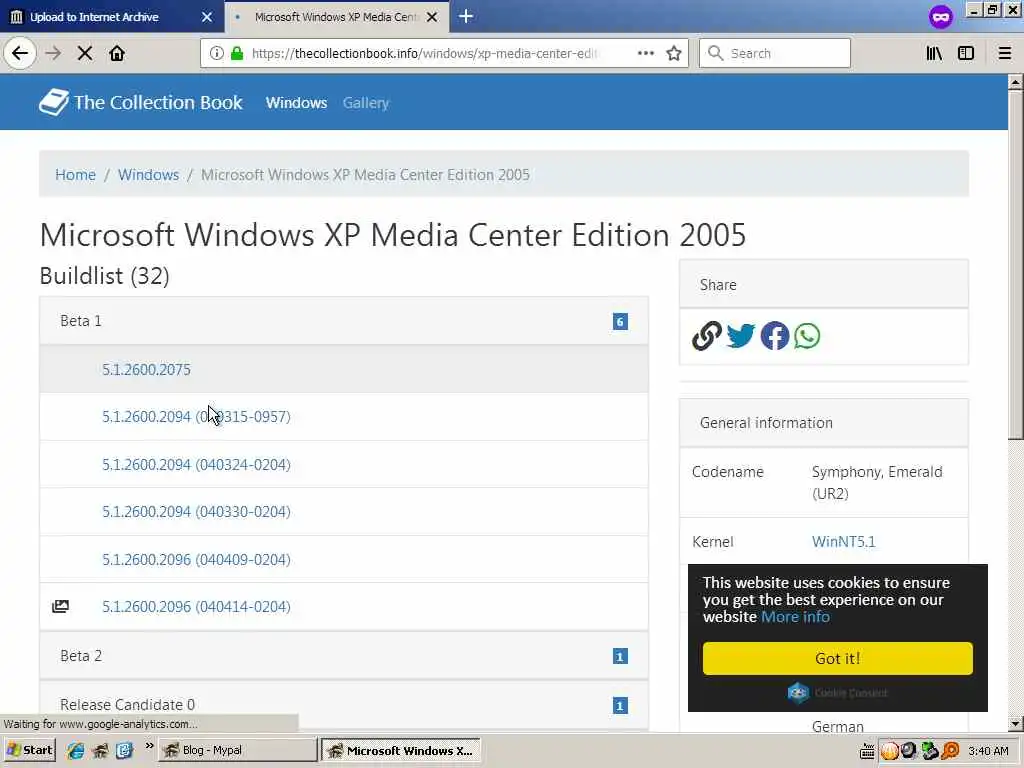The image size is (1024, 768).
Task: Show site information icon in address bar
Action: coord(217,53)
